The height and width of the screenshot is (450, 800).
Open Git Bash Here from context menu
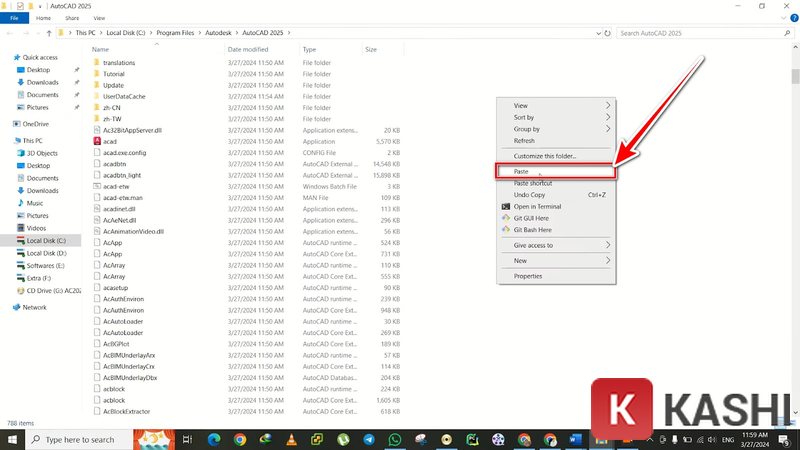point(531,230)
